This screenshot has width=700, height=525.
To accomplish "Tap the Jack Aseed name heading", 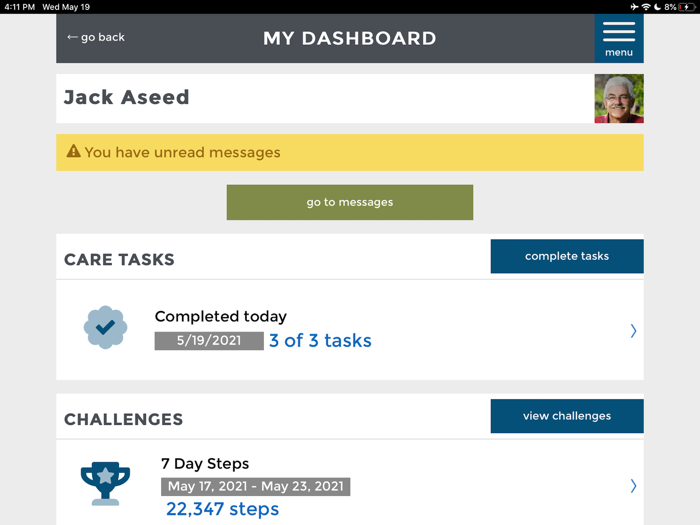I will point(127,98).
